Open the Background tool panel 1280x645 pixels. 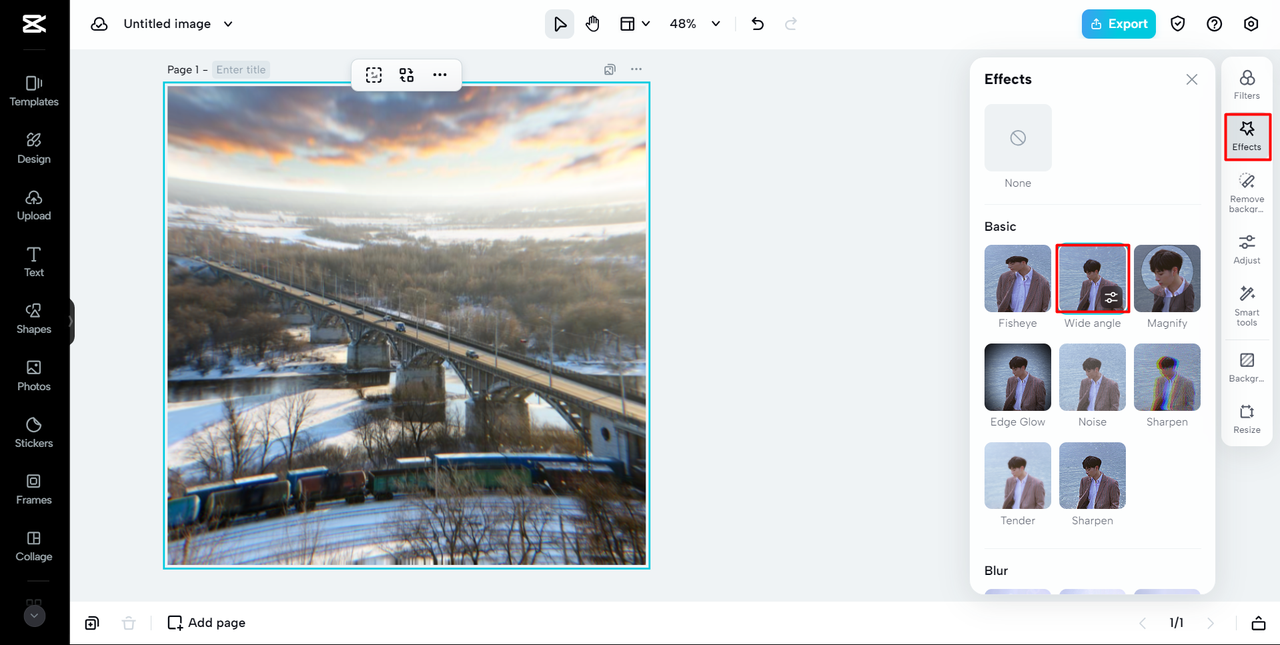click(x=1247, y=368)
